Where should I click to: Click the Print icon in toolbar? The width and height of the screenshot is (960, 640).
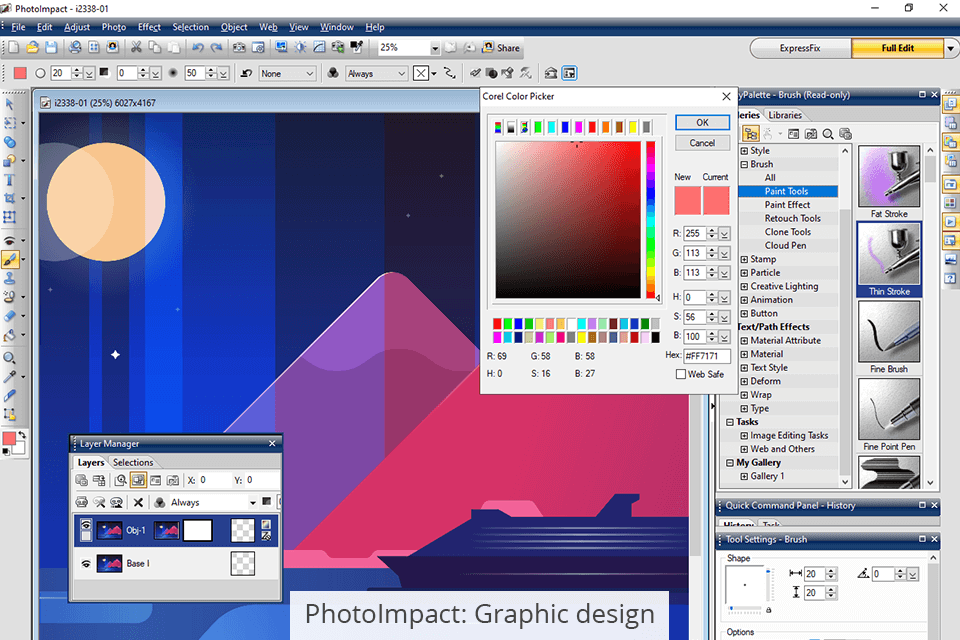click(x=75, y=47)
